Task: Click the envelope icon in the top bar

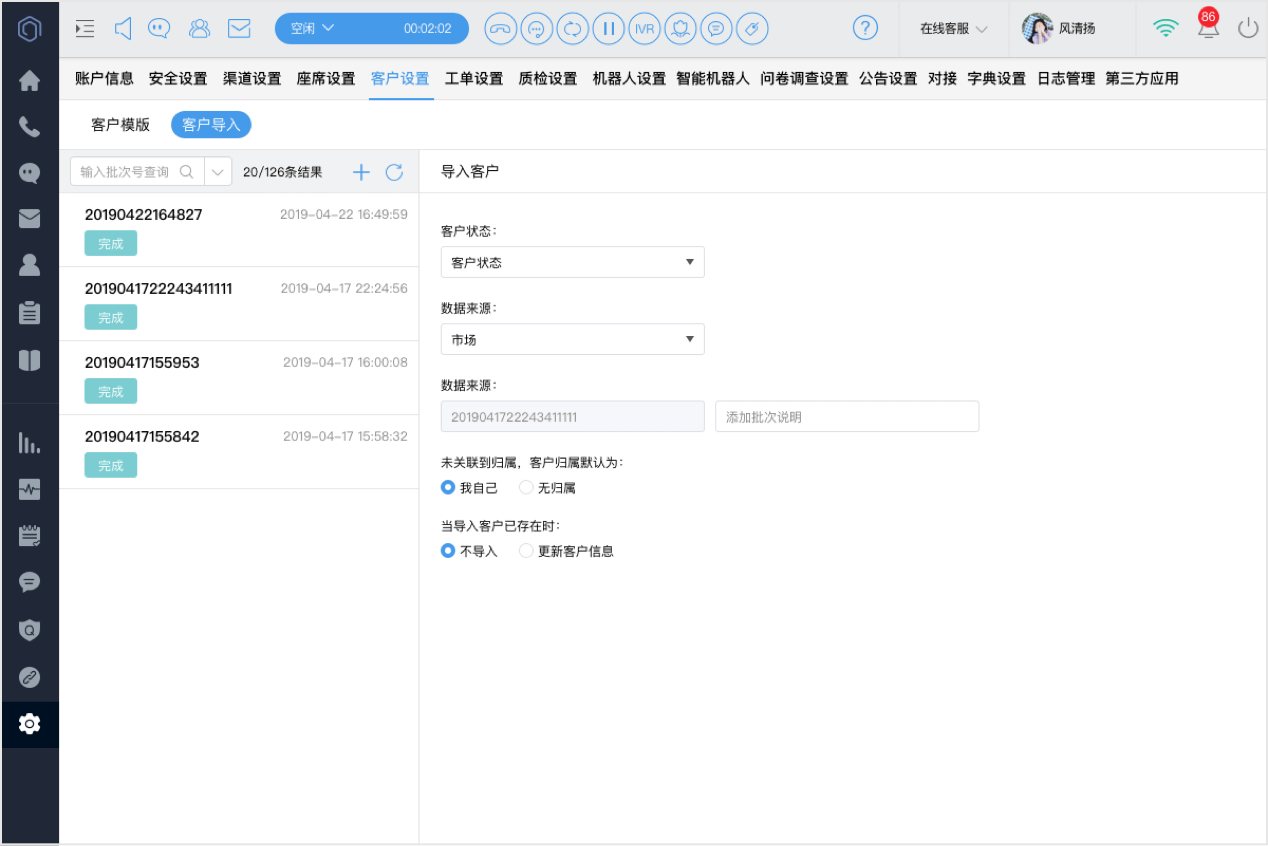Action: (x=239, y=28)
